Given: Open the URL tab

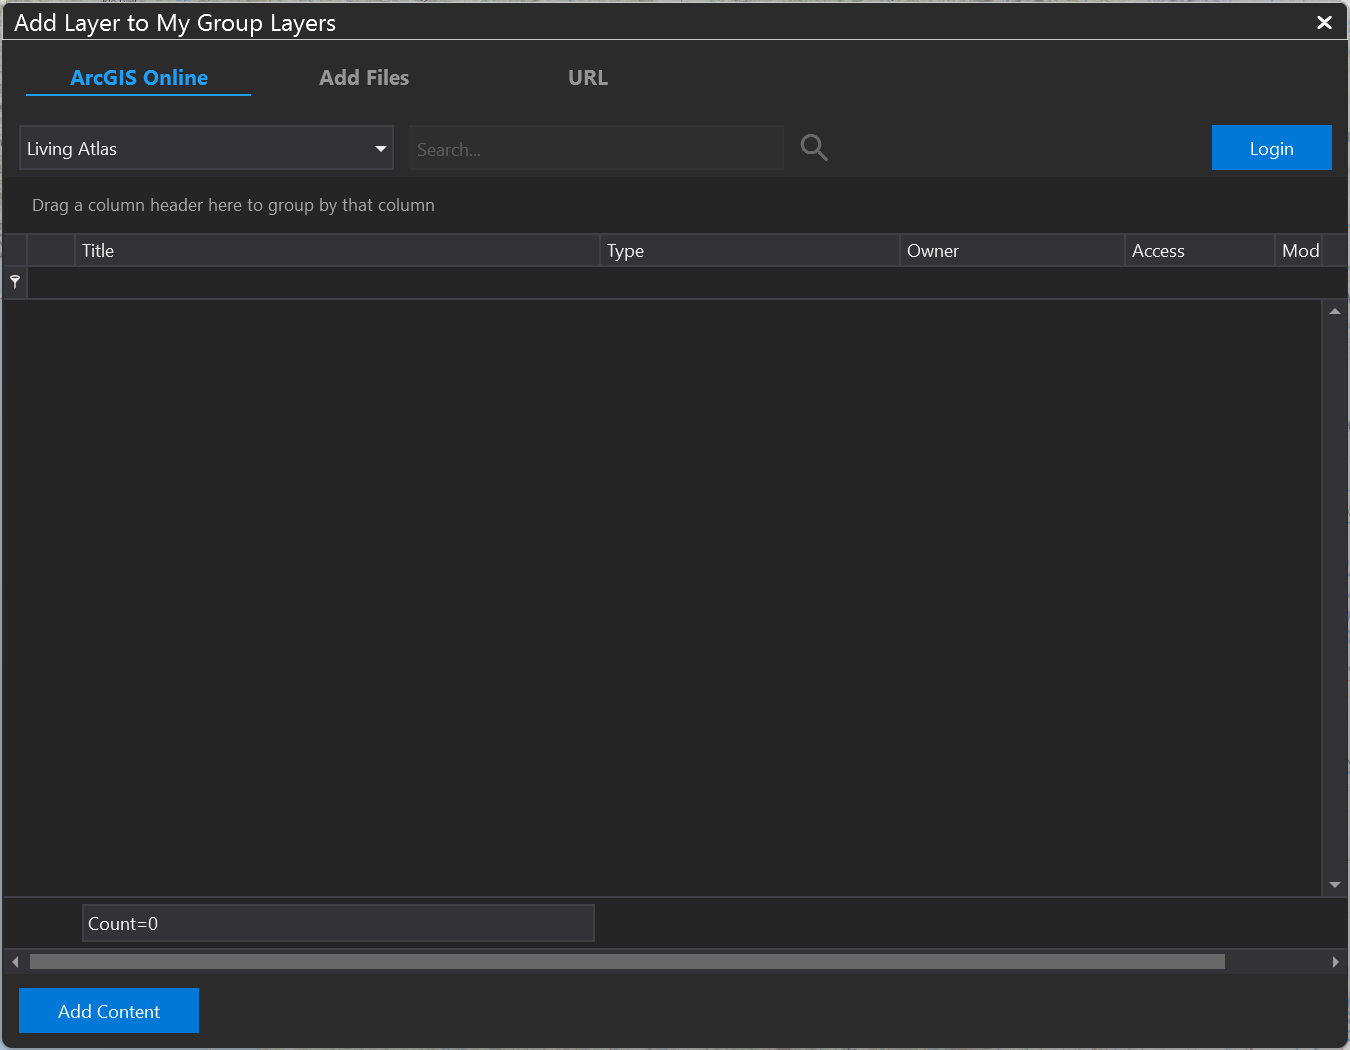Looking at the screenshot, I should click(588, 78).
